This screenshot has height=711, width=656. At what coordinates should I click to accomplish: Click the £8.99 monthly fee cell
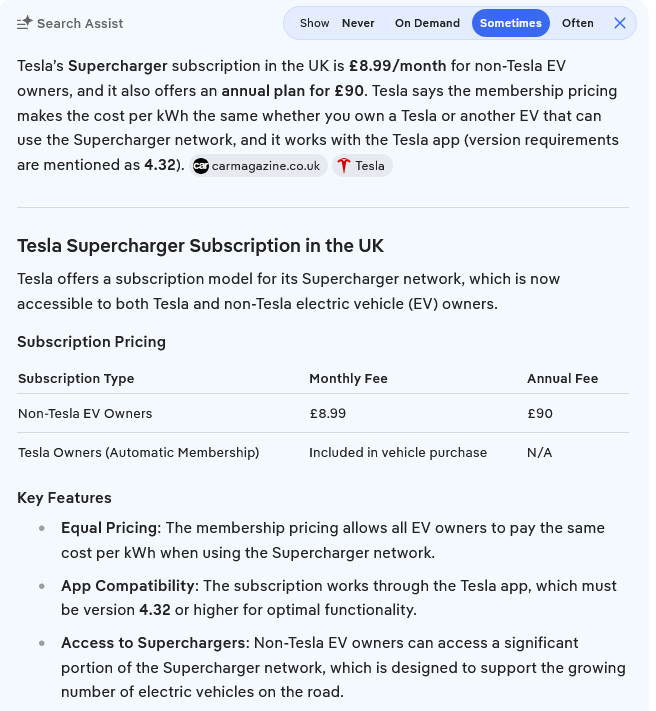[x=328, y=414]
